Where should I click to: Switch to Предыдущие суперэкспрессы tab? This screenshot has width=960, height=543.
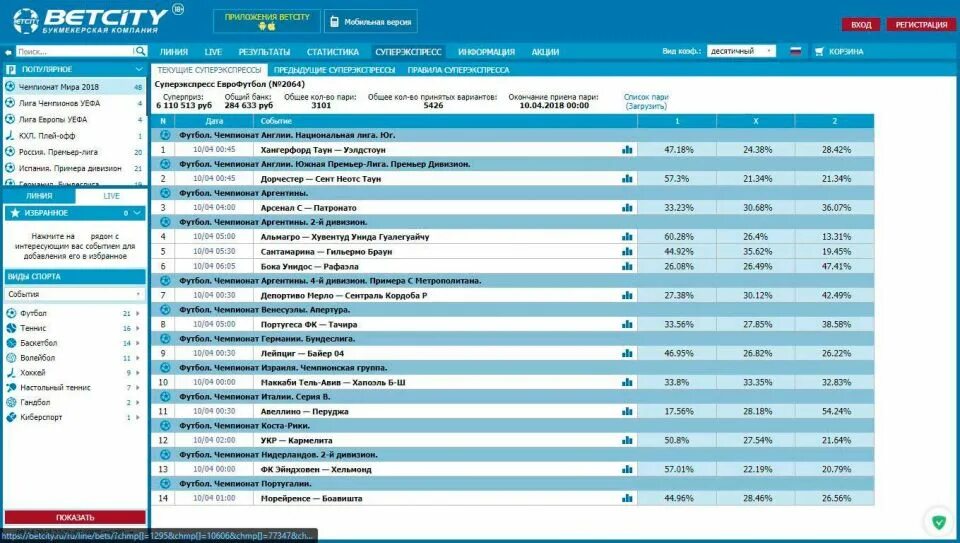(334, 70)
